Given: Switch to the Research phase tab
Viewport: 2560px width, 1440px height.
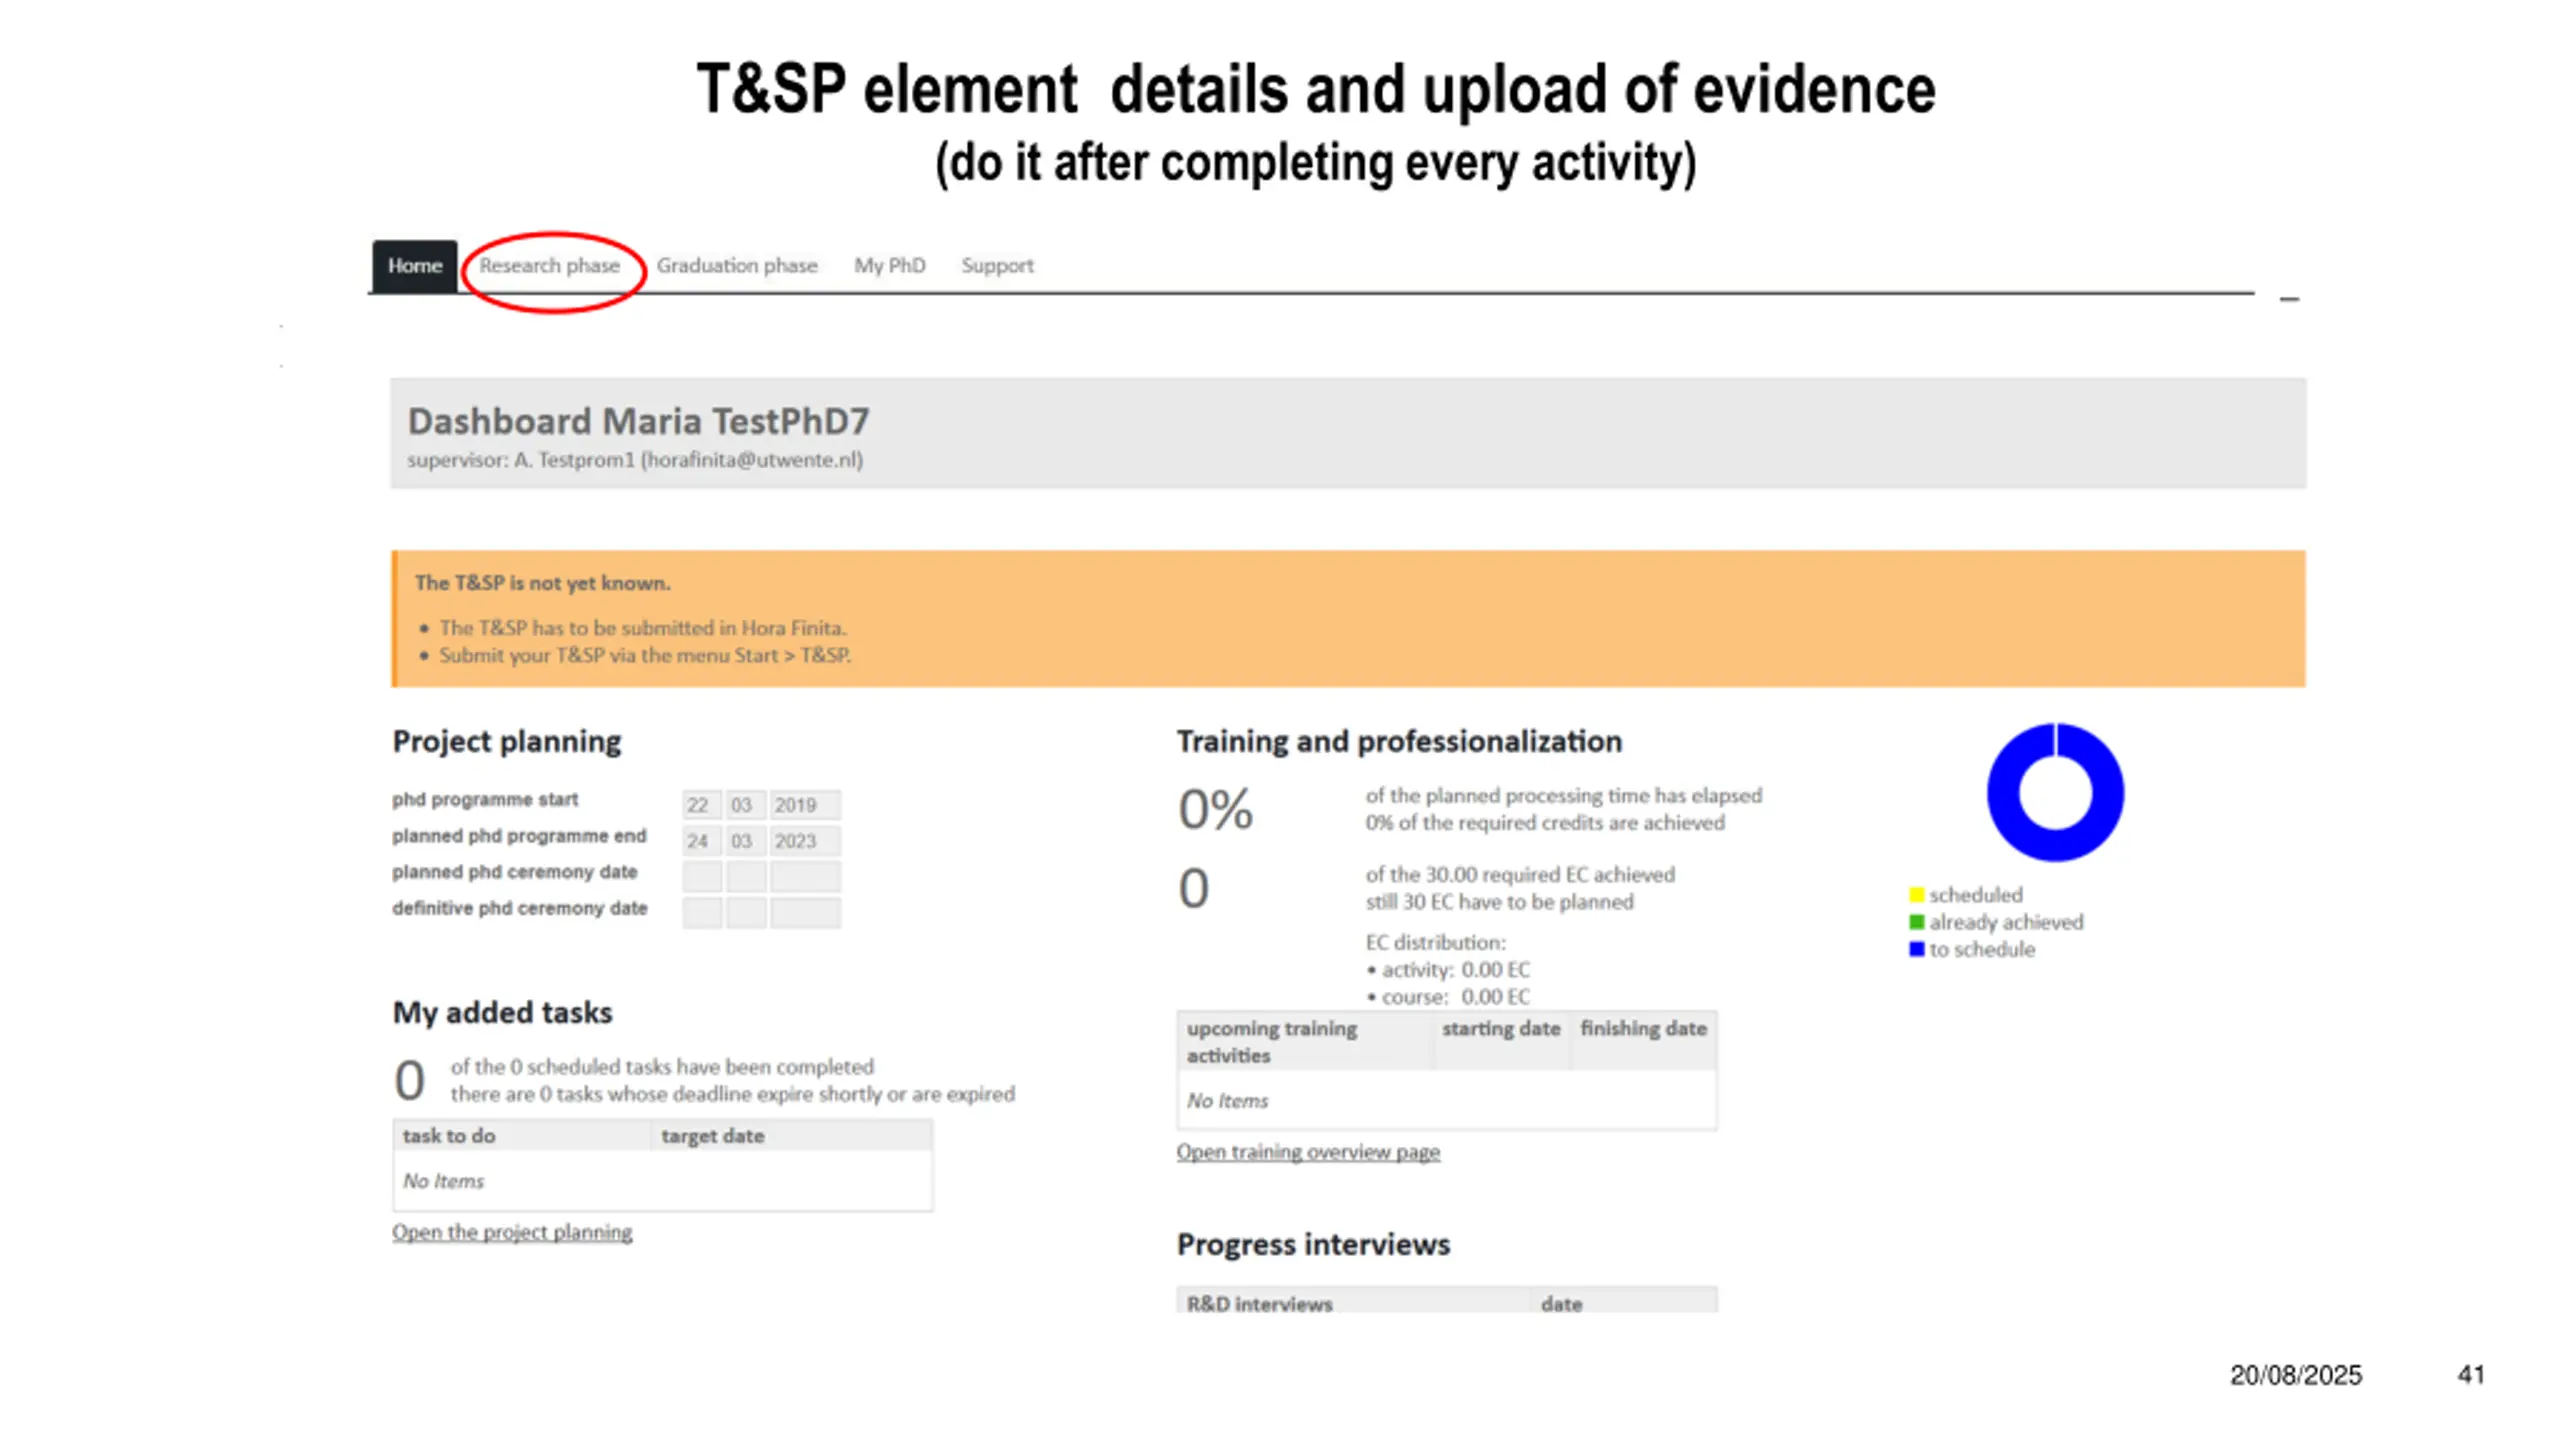Looking at the screenshot, I should click(x=549, y=266).
